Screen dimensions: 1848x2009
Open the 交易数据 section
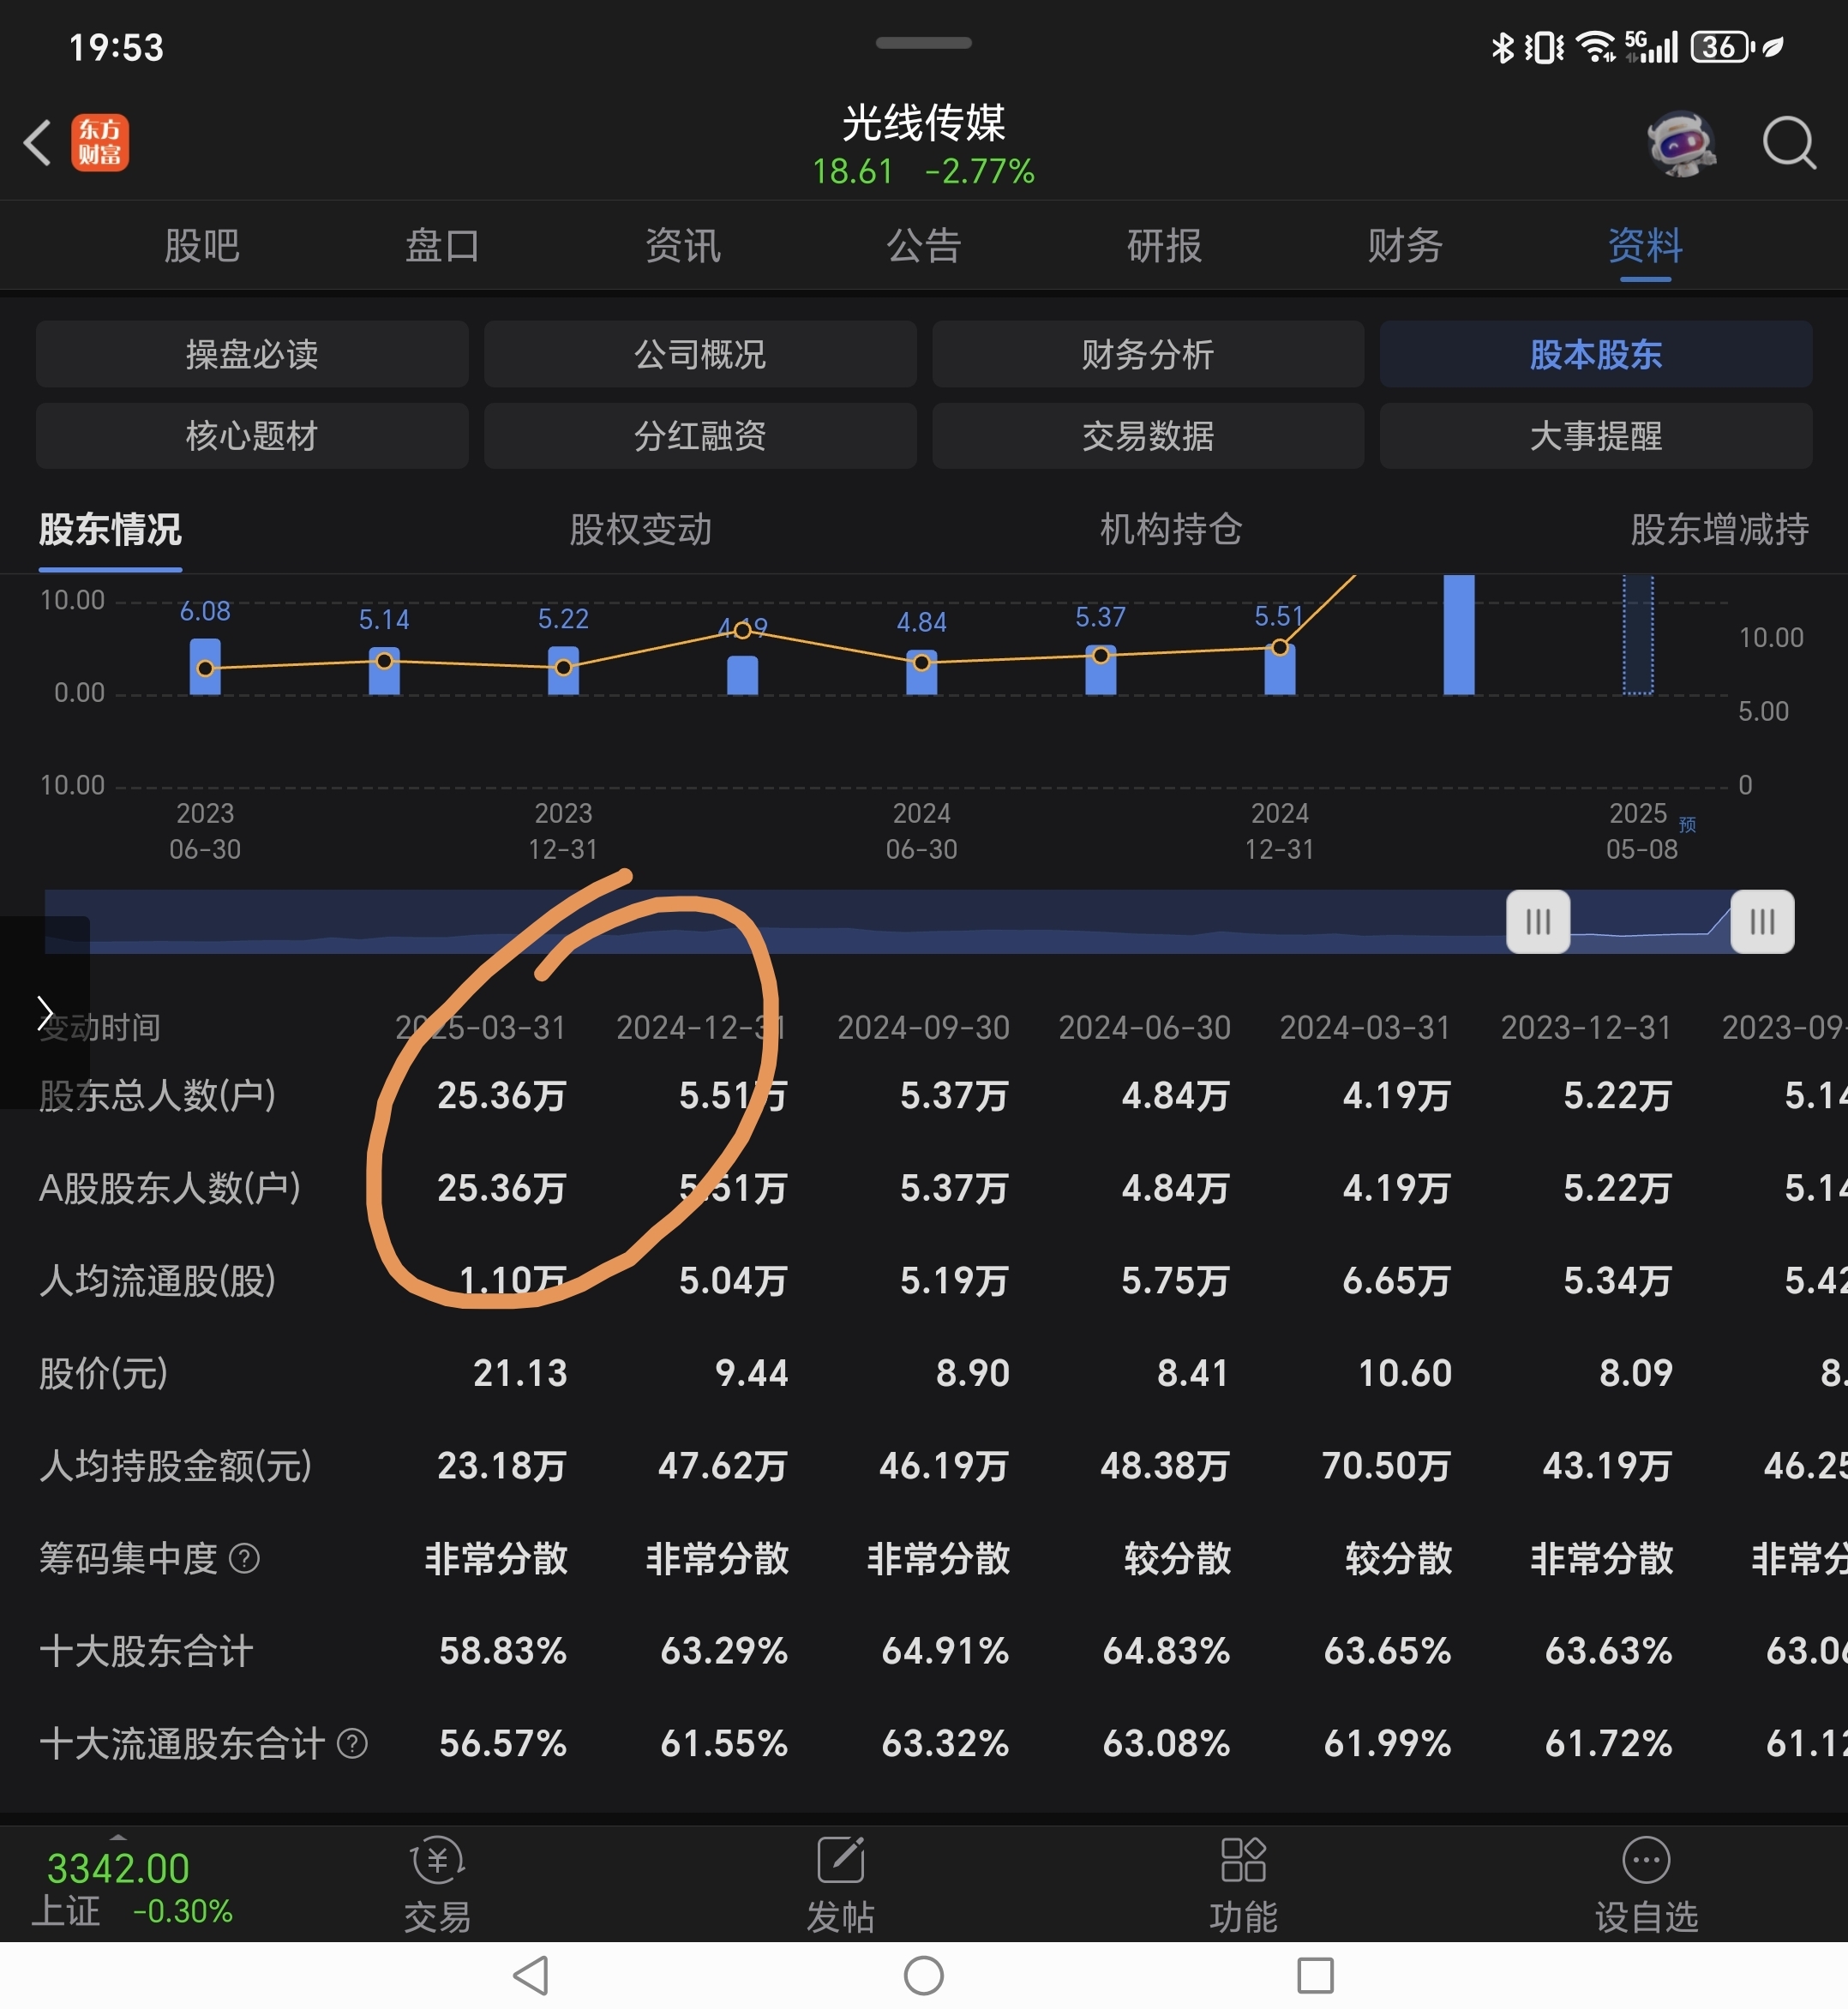tap(1148, 436)
